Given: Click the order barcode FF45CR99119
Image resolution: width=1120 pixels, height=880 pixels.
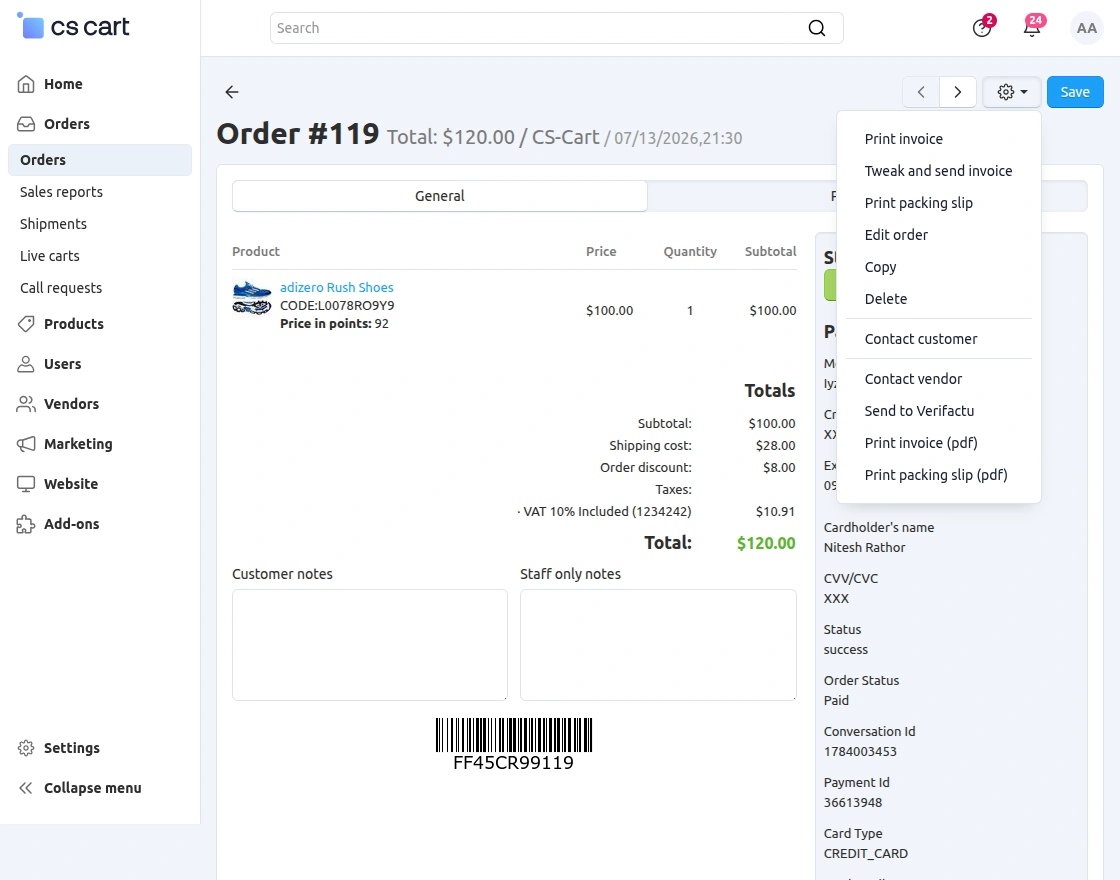Looking at the screenshot, I should coord(514,744).
